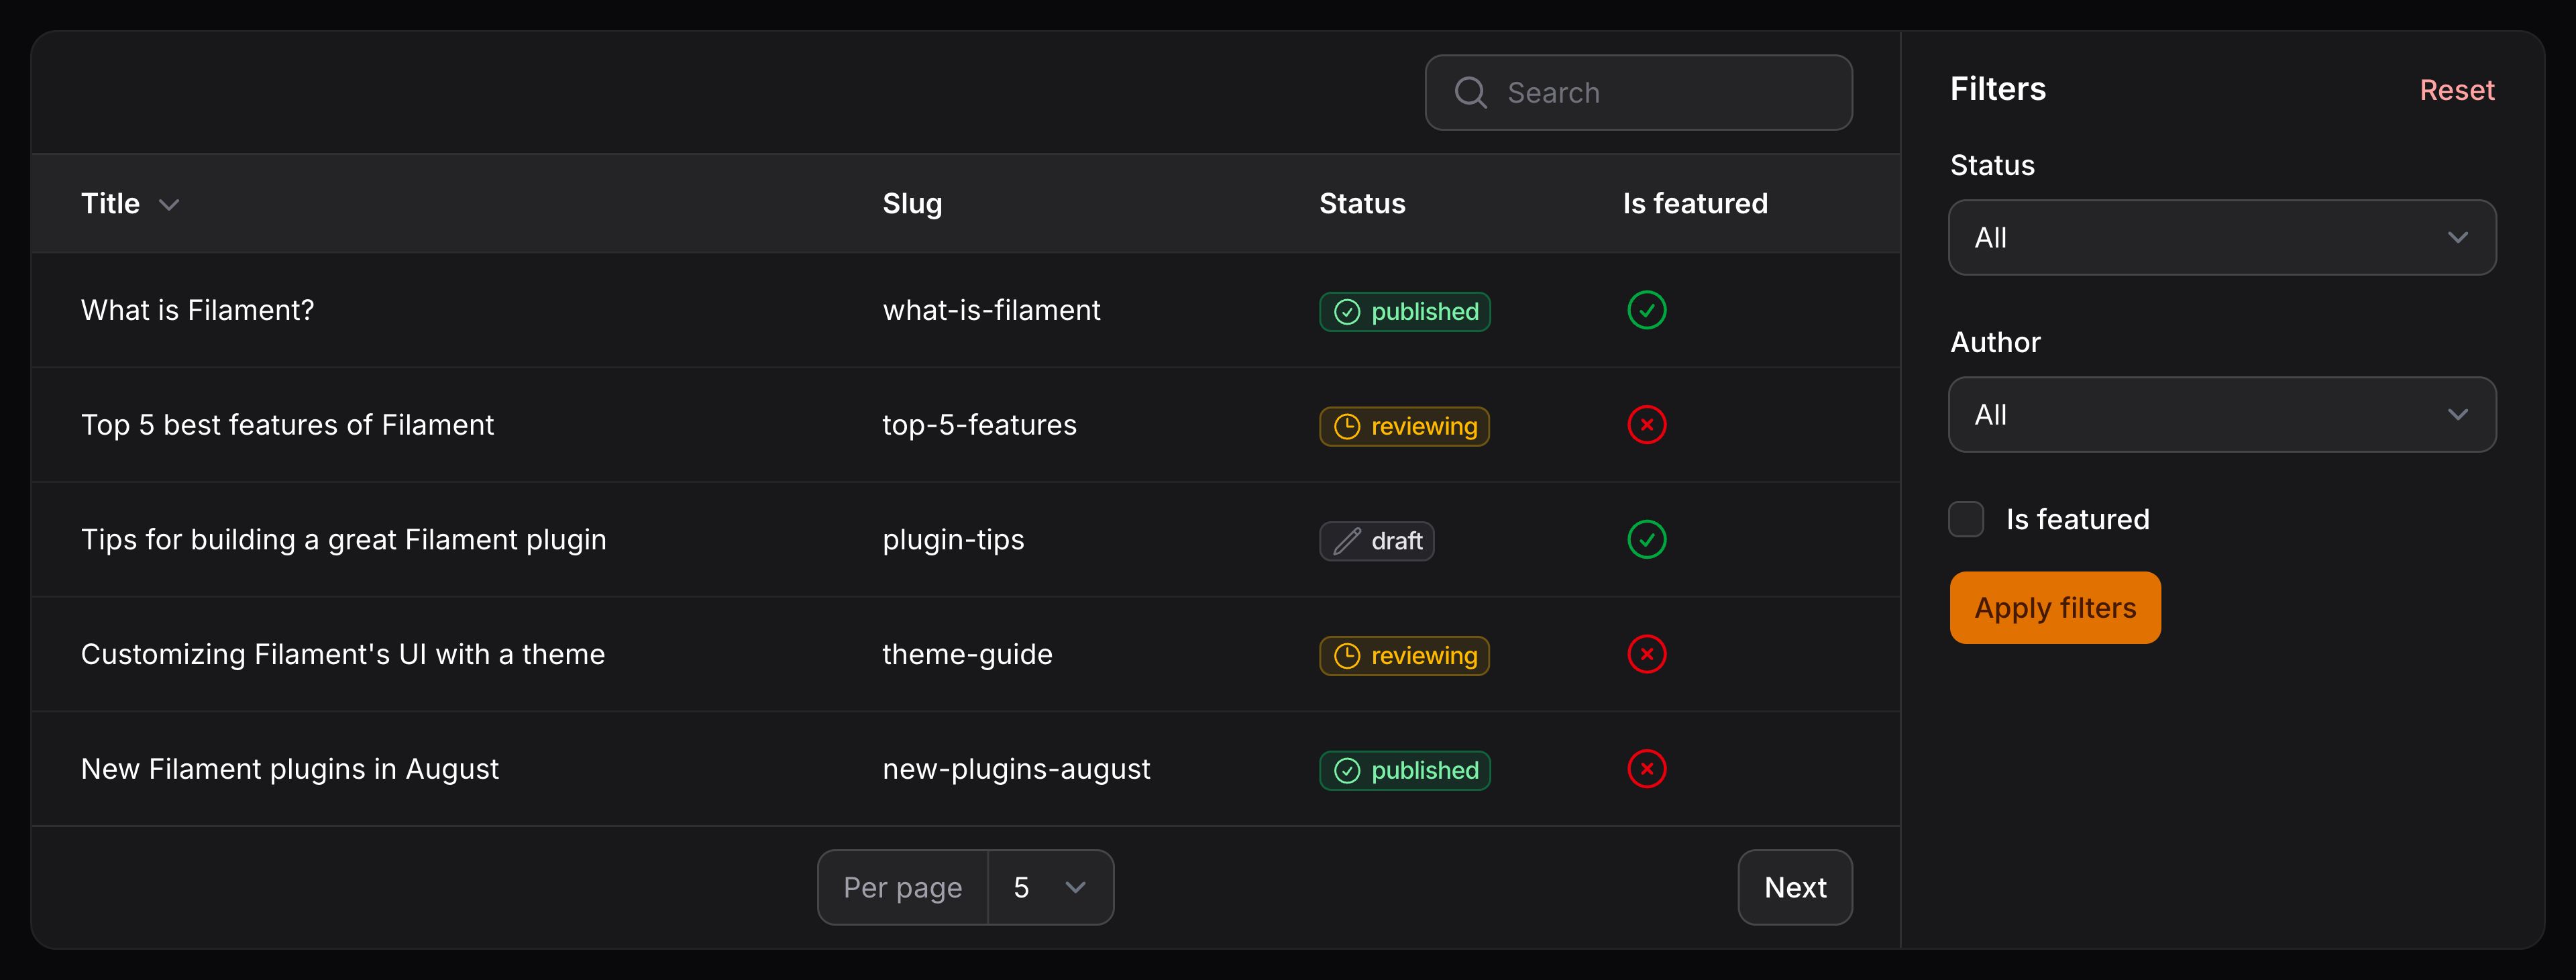The width and height of the screenshot is (2576, 980).
Task: Click the slug 'what-is-filament'
Action: pos(991,310)
